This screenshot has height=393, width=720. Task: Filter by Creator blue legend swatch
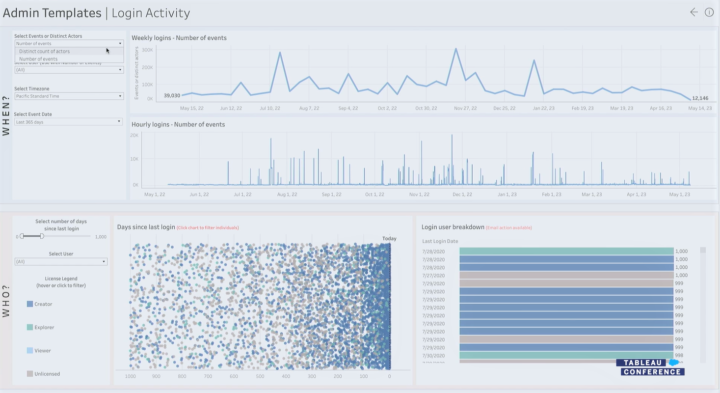[30, 304]
